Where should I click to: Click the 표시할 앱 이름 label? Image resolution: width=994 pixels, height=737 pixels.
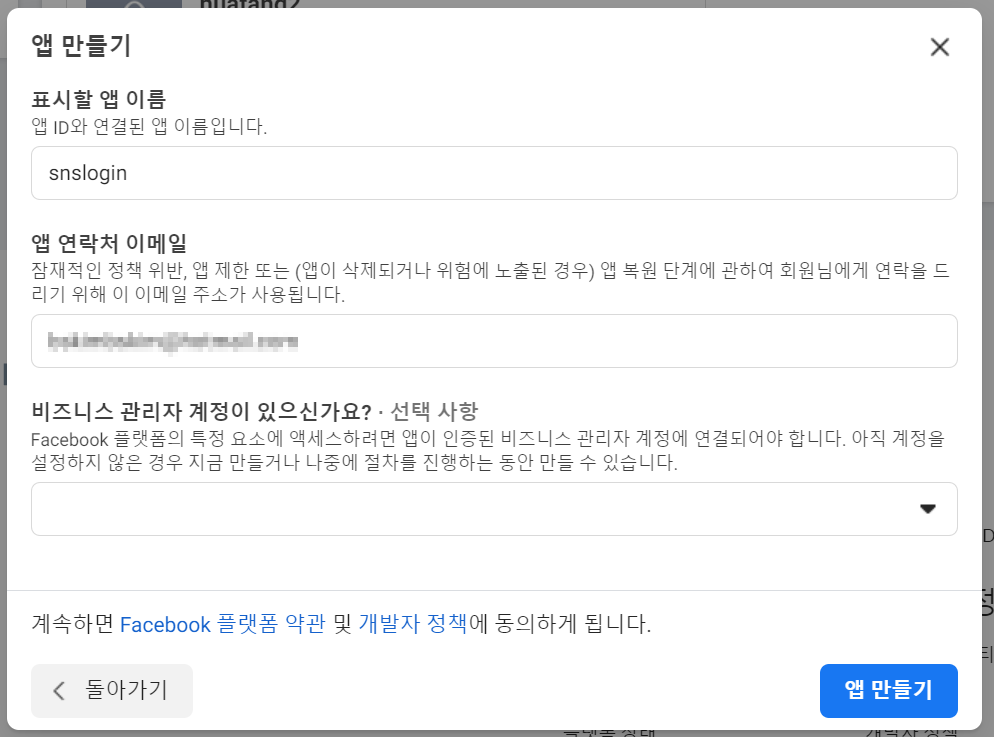(x=99, y=99)
